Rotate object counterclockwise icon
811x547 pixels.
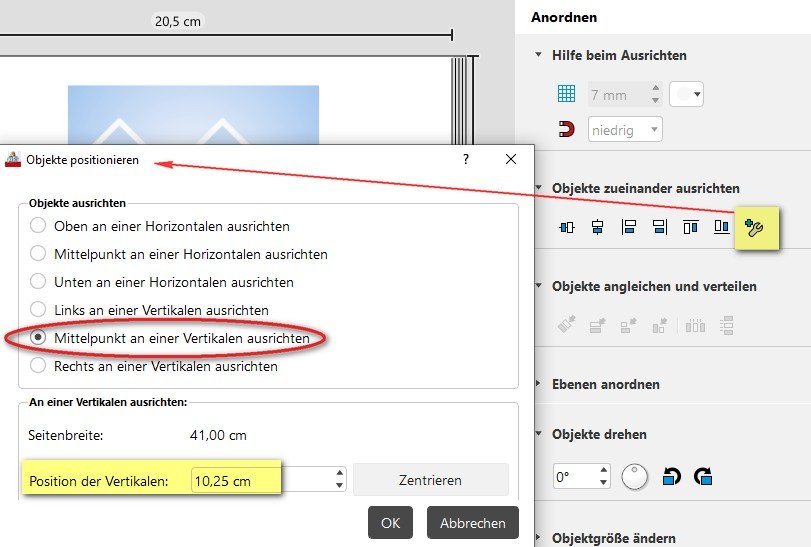[x=671, y=476]
